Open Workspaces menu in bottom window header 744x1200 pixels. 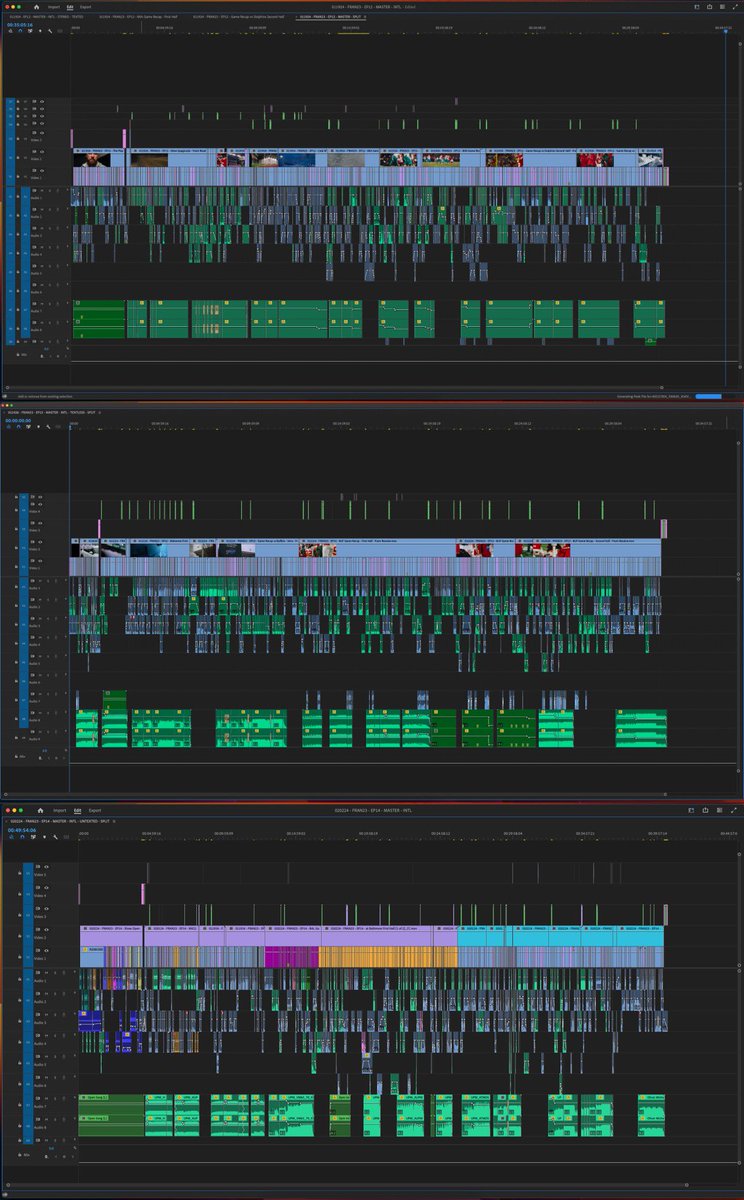(691, 810)
